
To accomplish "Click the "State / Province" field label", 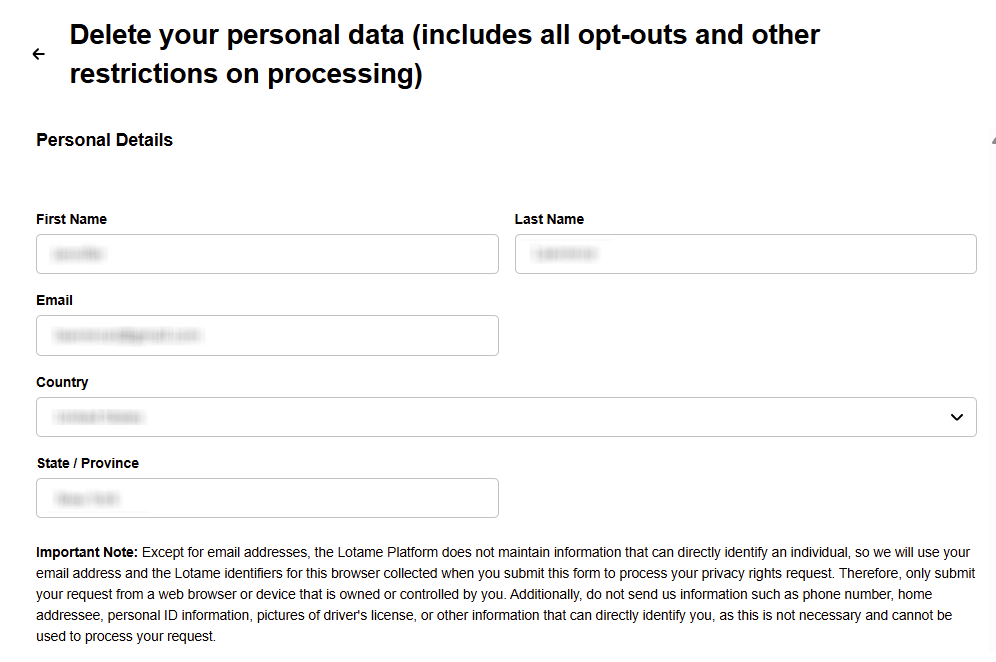I will pyautogui.click(x=87, y=463).
